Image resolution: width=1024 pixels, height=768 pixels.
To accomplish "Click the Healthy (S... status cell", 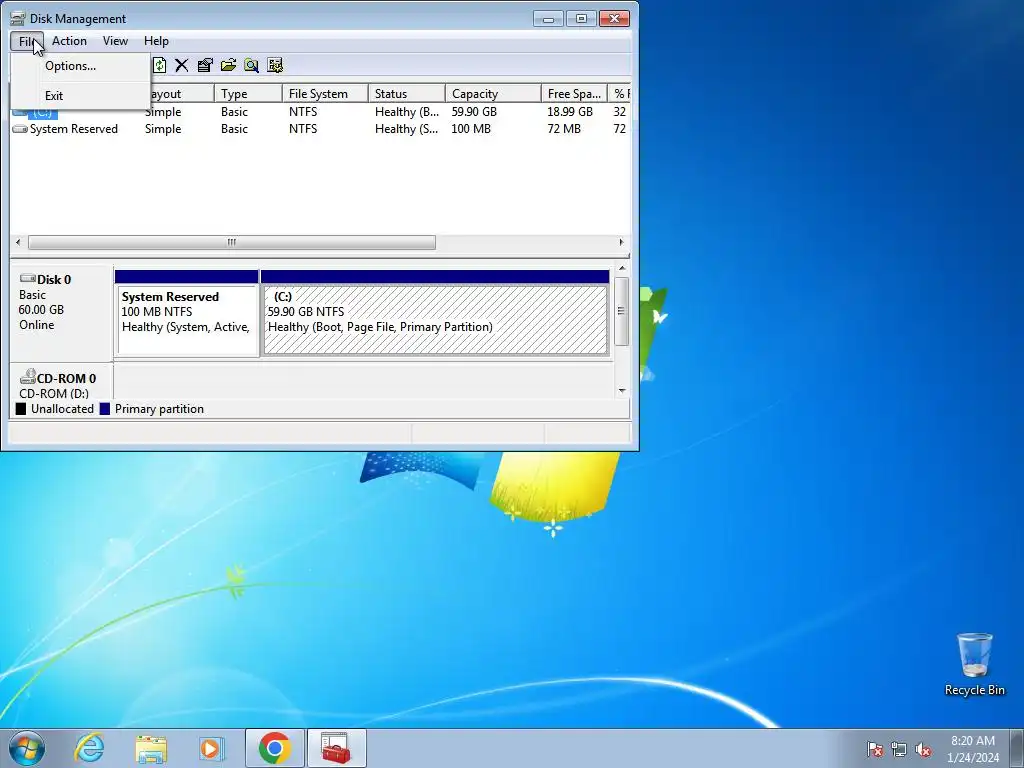I will (406, 129).
